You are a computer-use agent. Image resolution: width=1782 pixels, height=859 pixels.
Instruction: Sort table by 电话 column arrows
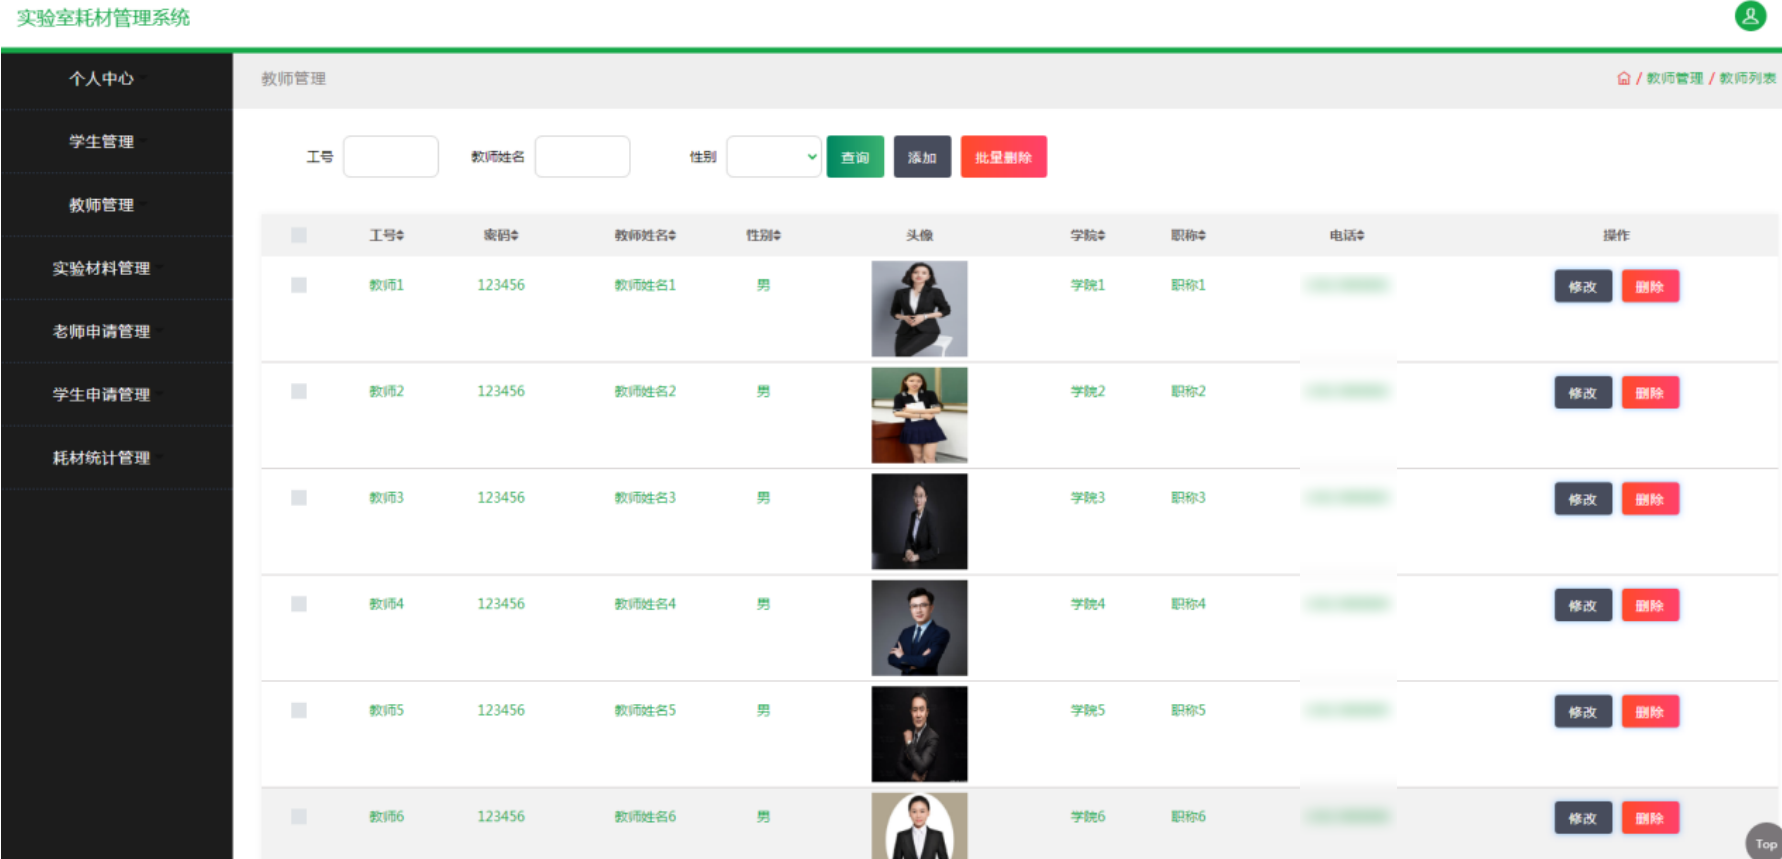coord(1360,236)
